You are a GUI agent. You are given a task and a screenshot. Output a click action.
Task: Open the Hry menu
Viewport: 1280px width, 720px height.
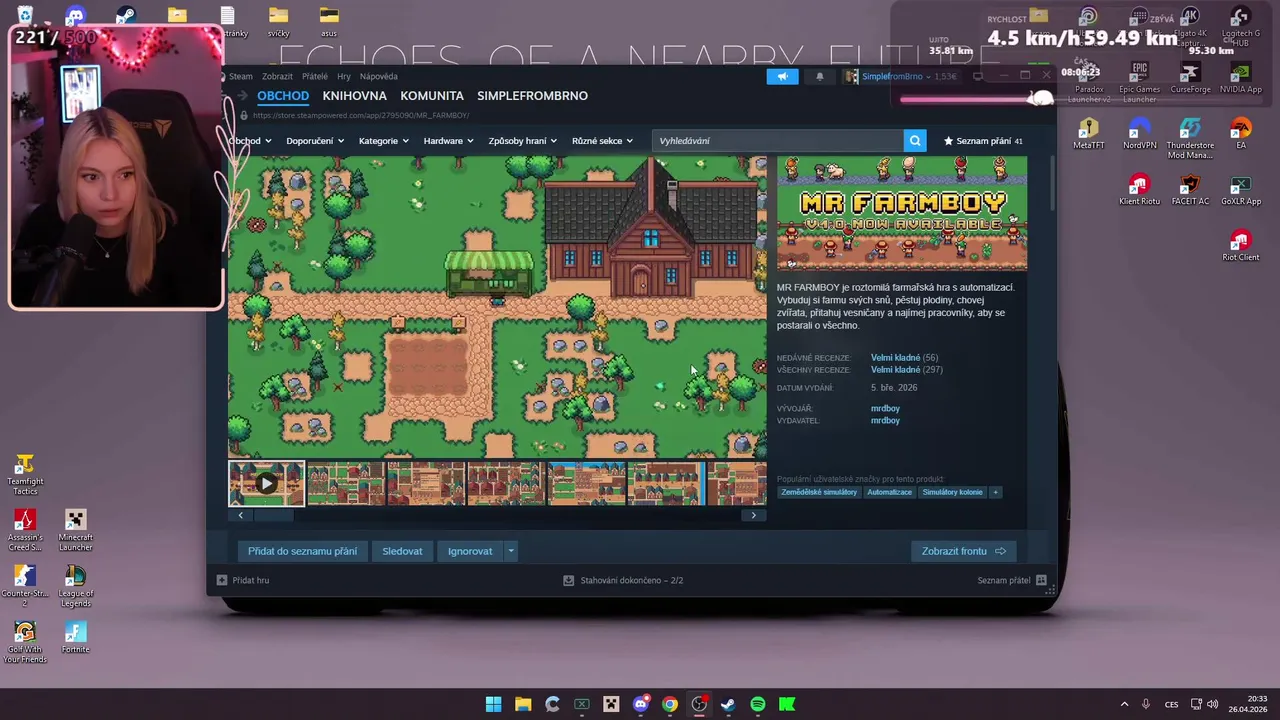pyautogui.click(x=344, y=76)
